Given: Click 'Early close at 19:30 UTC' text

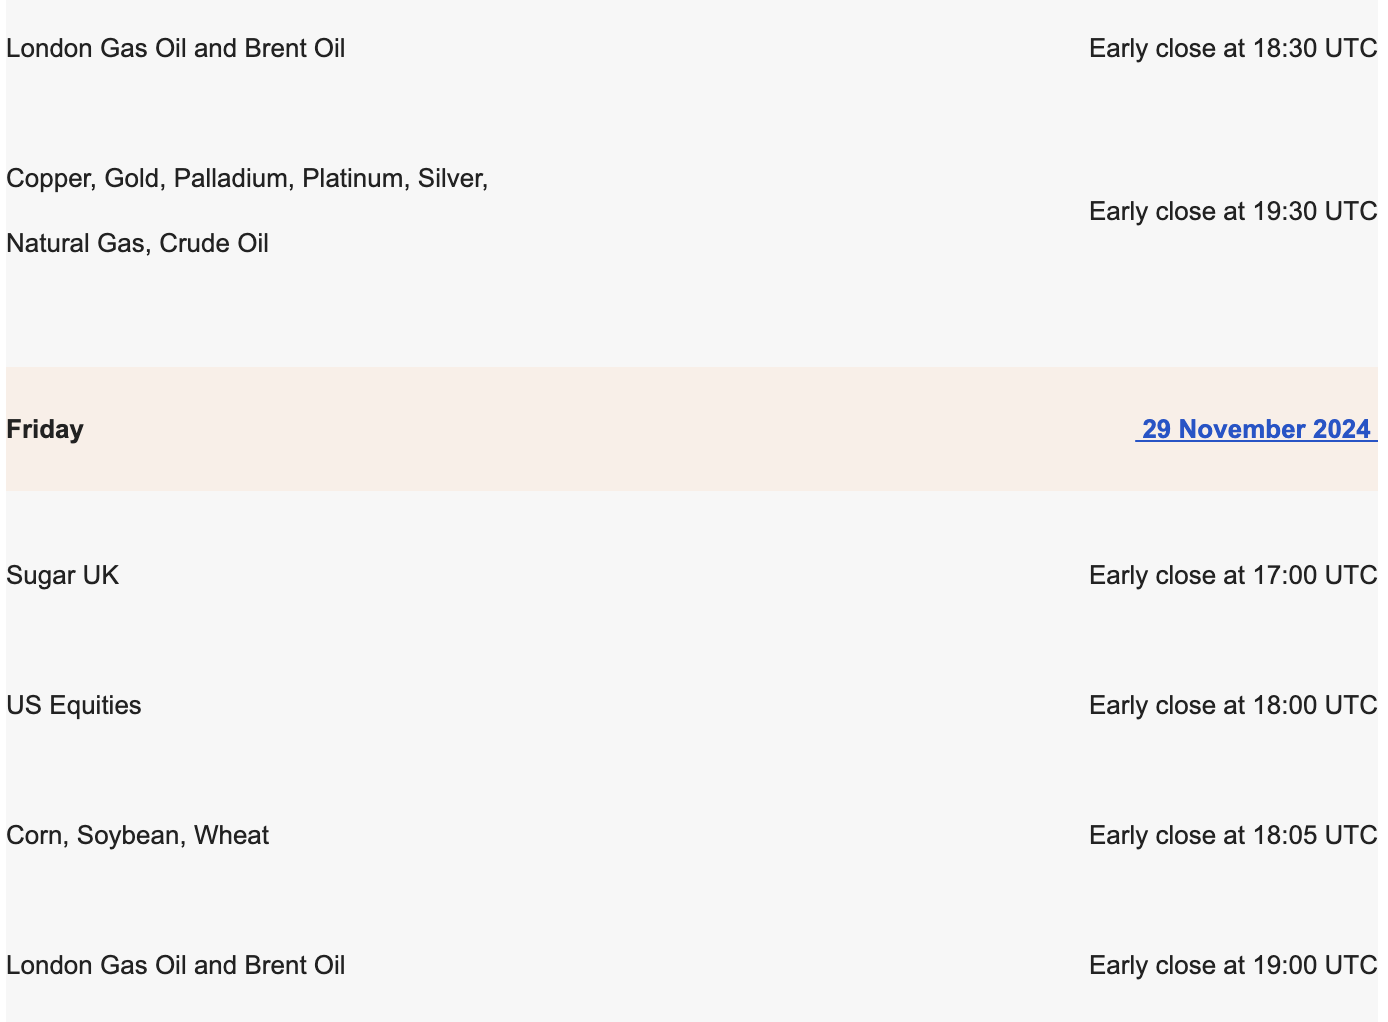Looking at the screenshot, I should 1232,211.
